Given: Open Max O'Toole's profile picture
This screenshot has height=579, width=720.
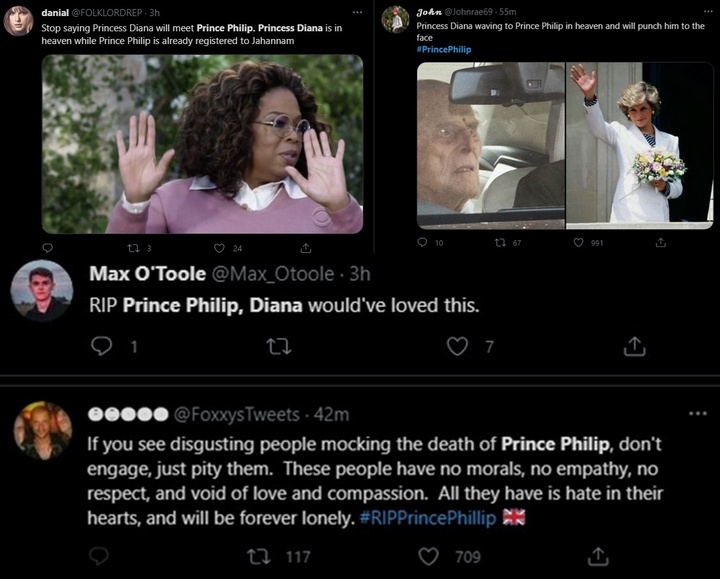Looking at the screenshot, I should coord(41,290).
